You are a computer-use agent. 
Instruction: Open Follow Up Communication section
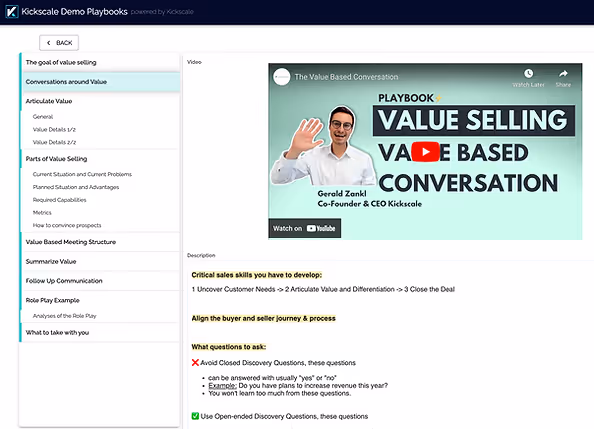coord(100,281)
